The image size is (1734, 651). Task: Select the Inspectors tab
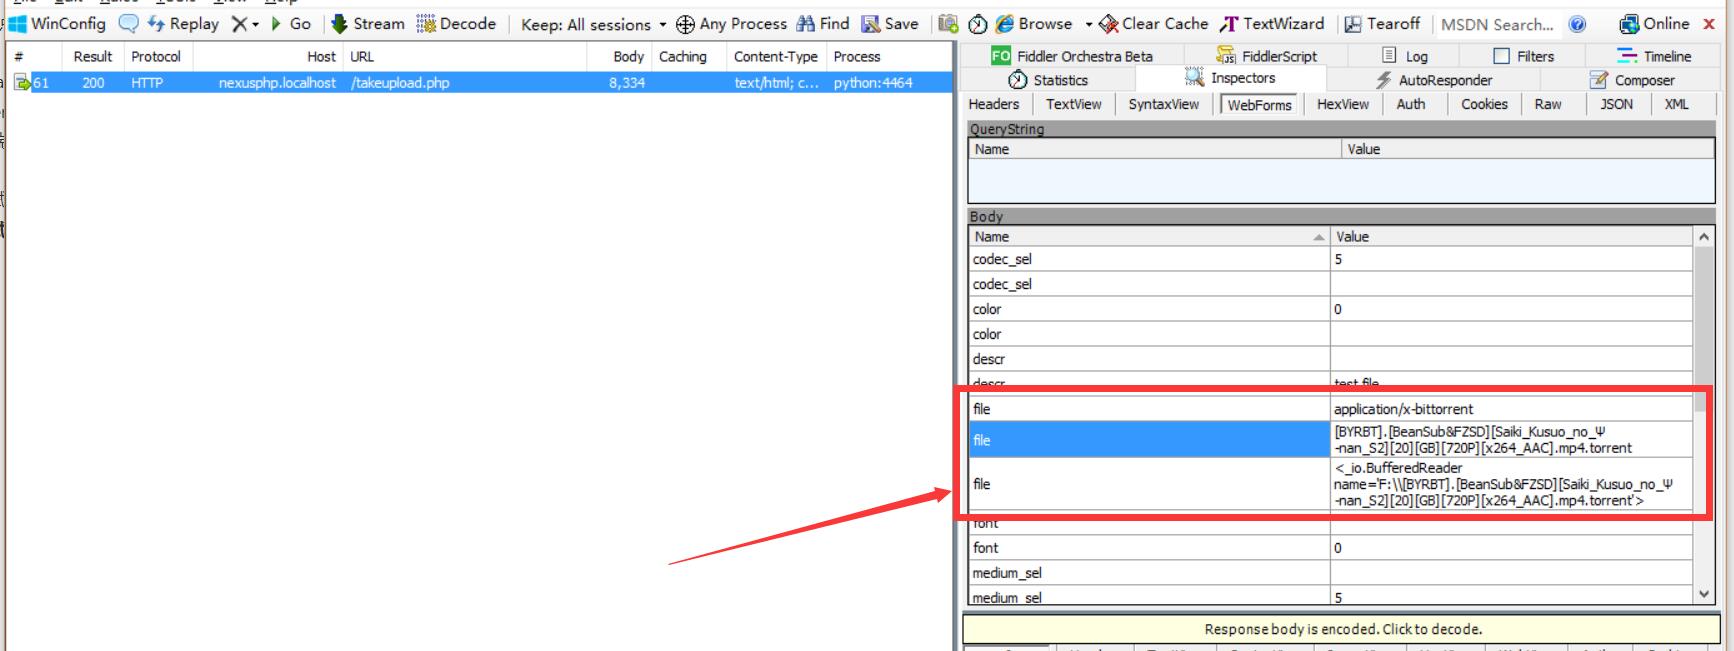point(1230,78)
